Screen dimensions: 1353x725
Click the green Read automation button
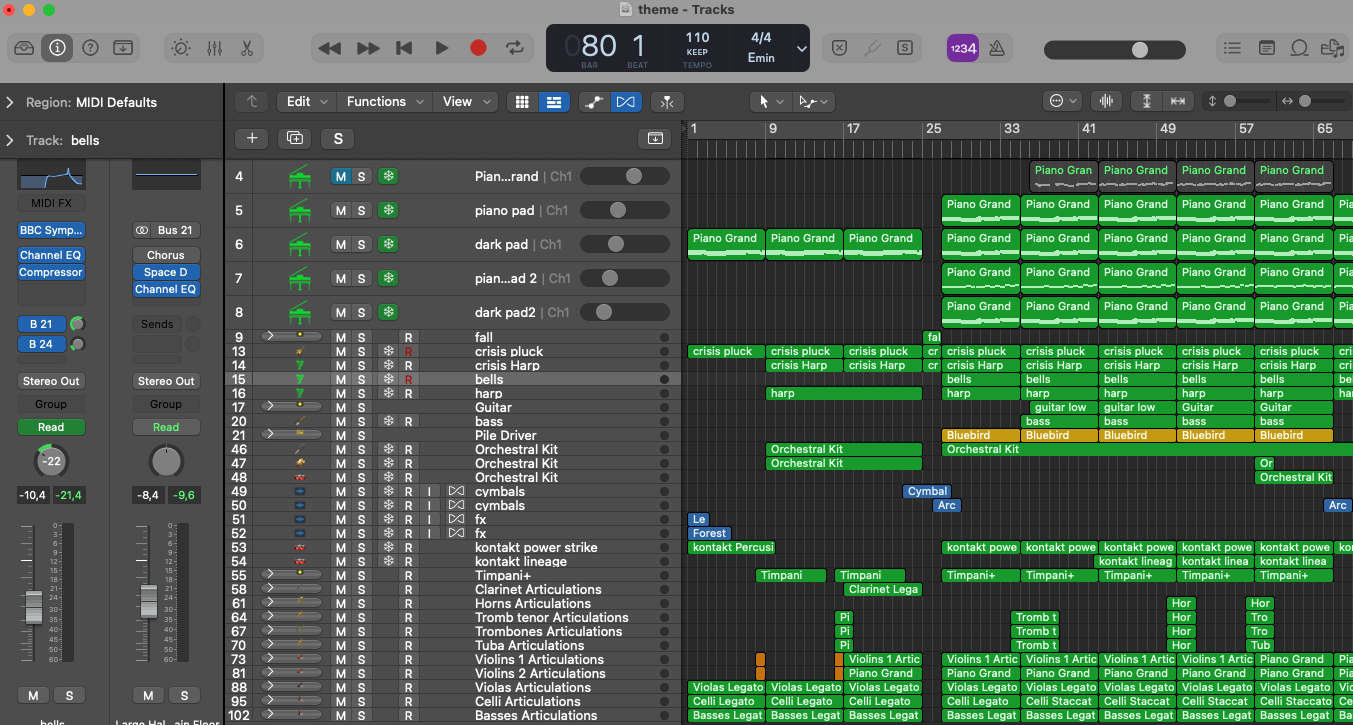tap(51, 427)
